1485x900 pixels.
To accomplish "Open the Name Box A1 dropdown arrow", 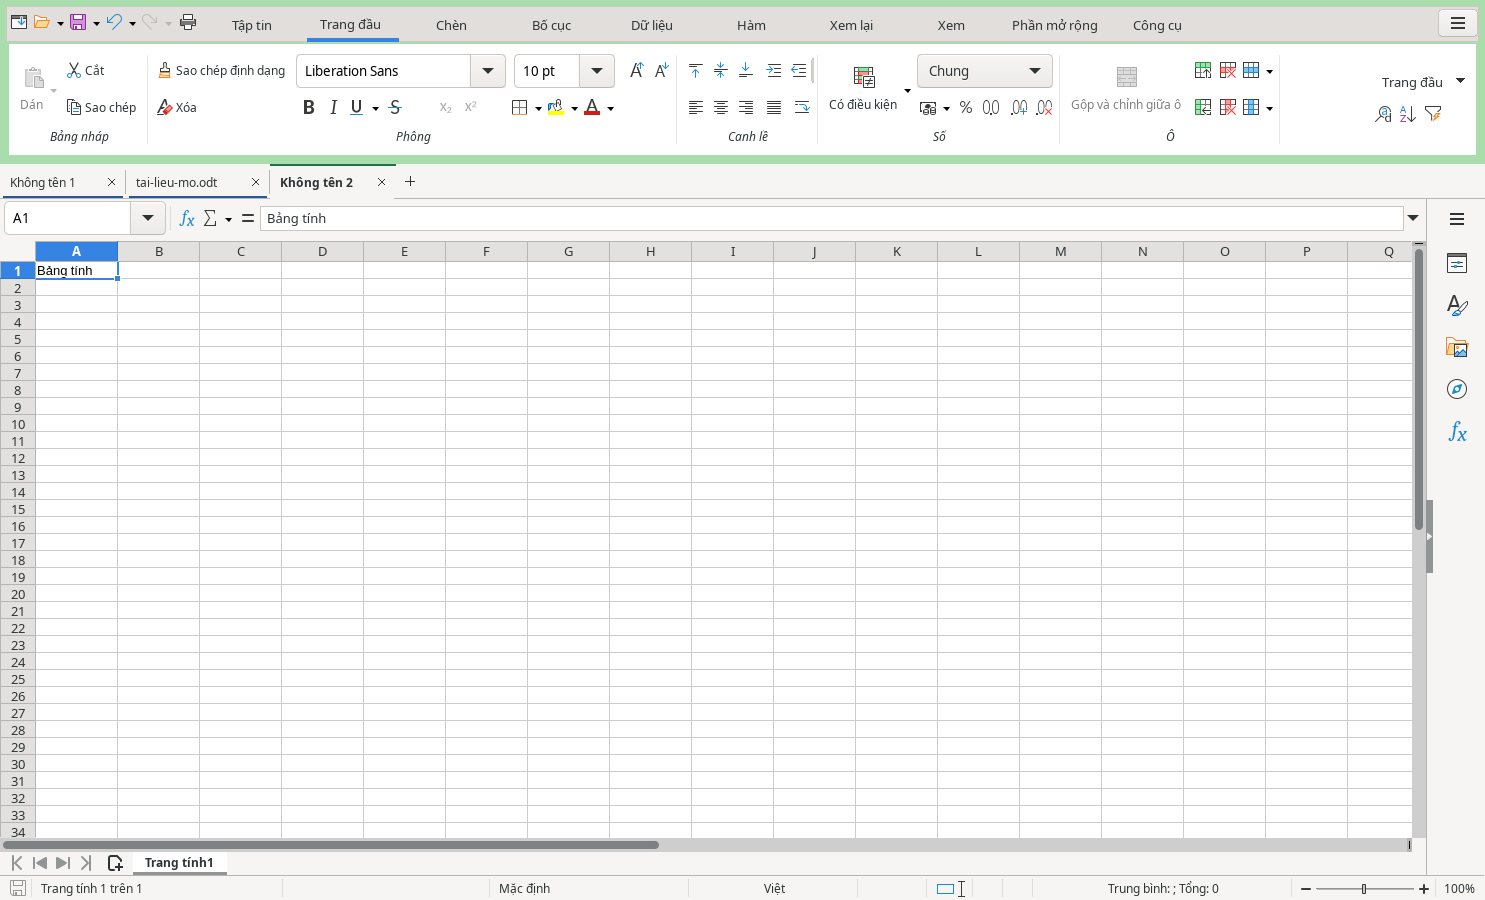I will pos(148,218).
